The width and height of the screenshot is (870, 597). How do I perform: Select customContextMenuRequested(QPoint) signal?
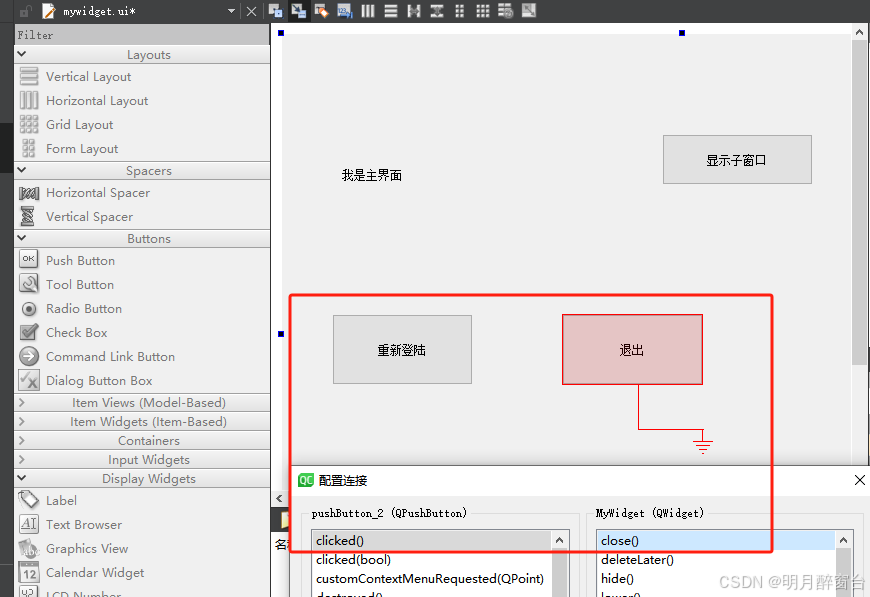(432, 578)
